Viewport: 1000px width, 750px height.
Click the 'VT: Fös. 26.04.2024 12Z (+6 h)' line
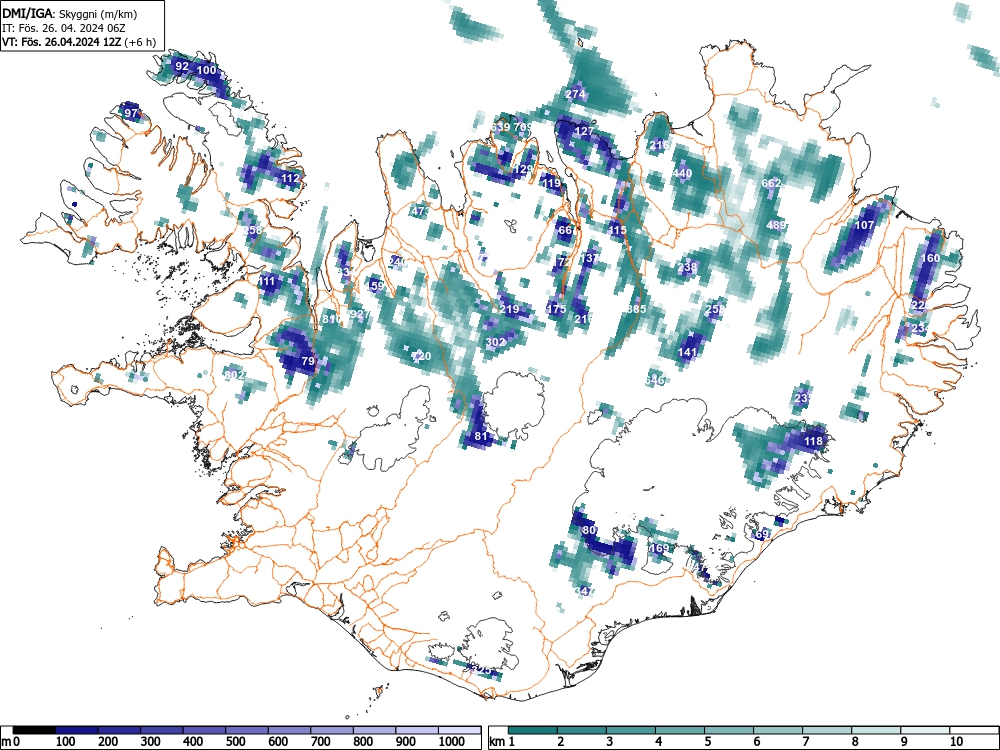click(x=79, y=42)
